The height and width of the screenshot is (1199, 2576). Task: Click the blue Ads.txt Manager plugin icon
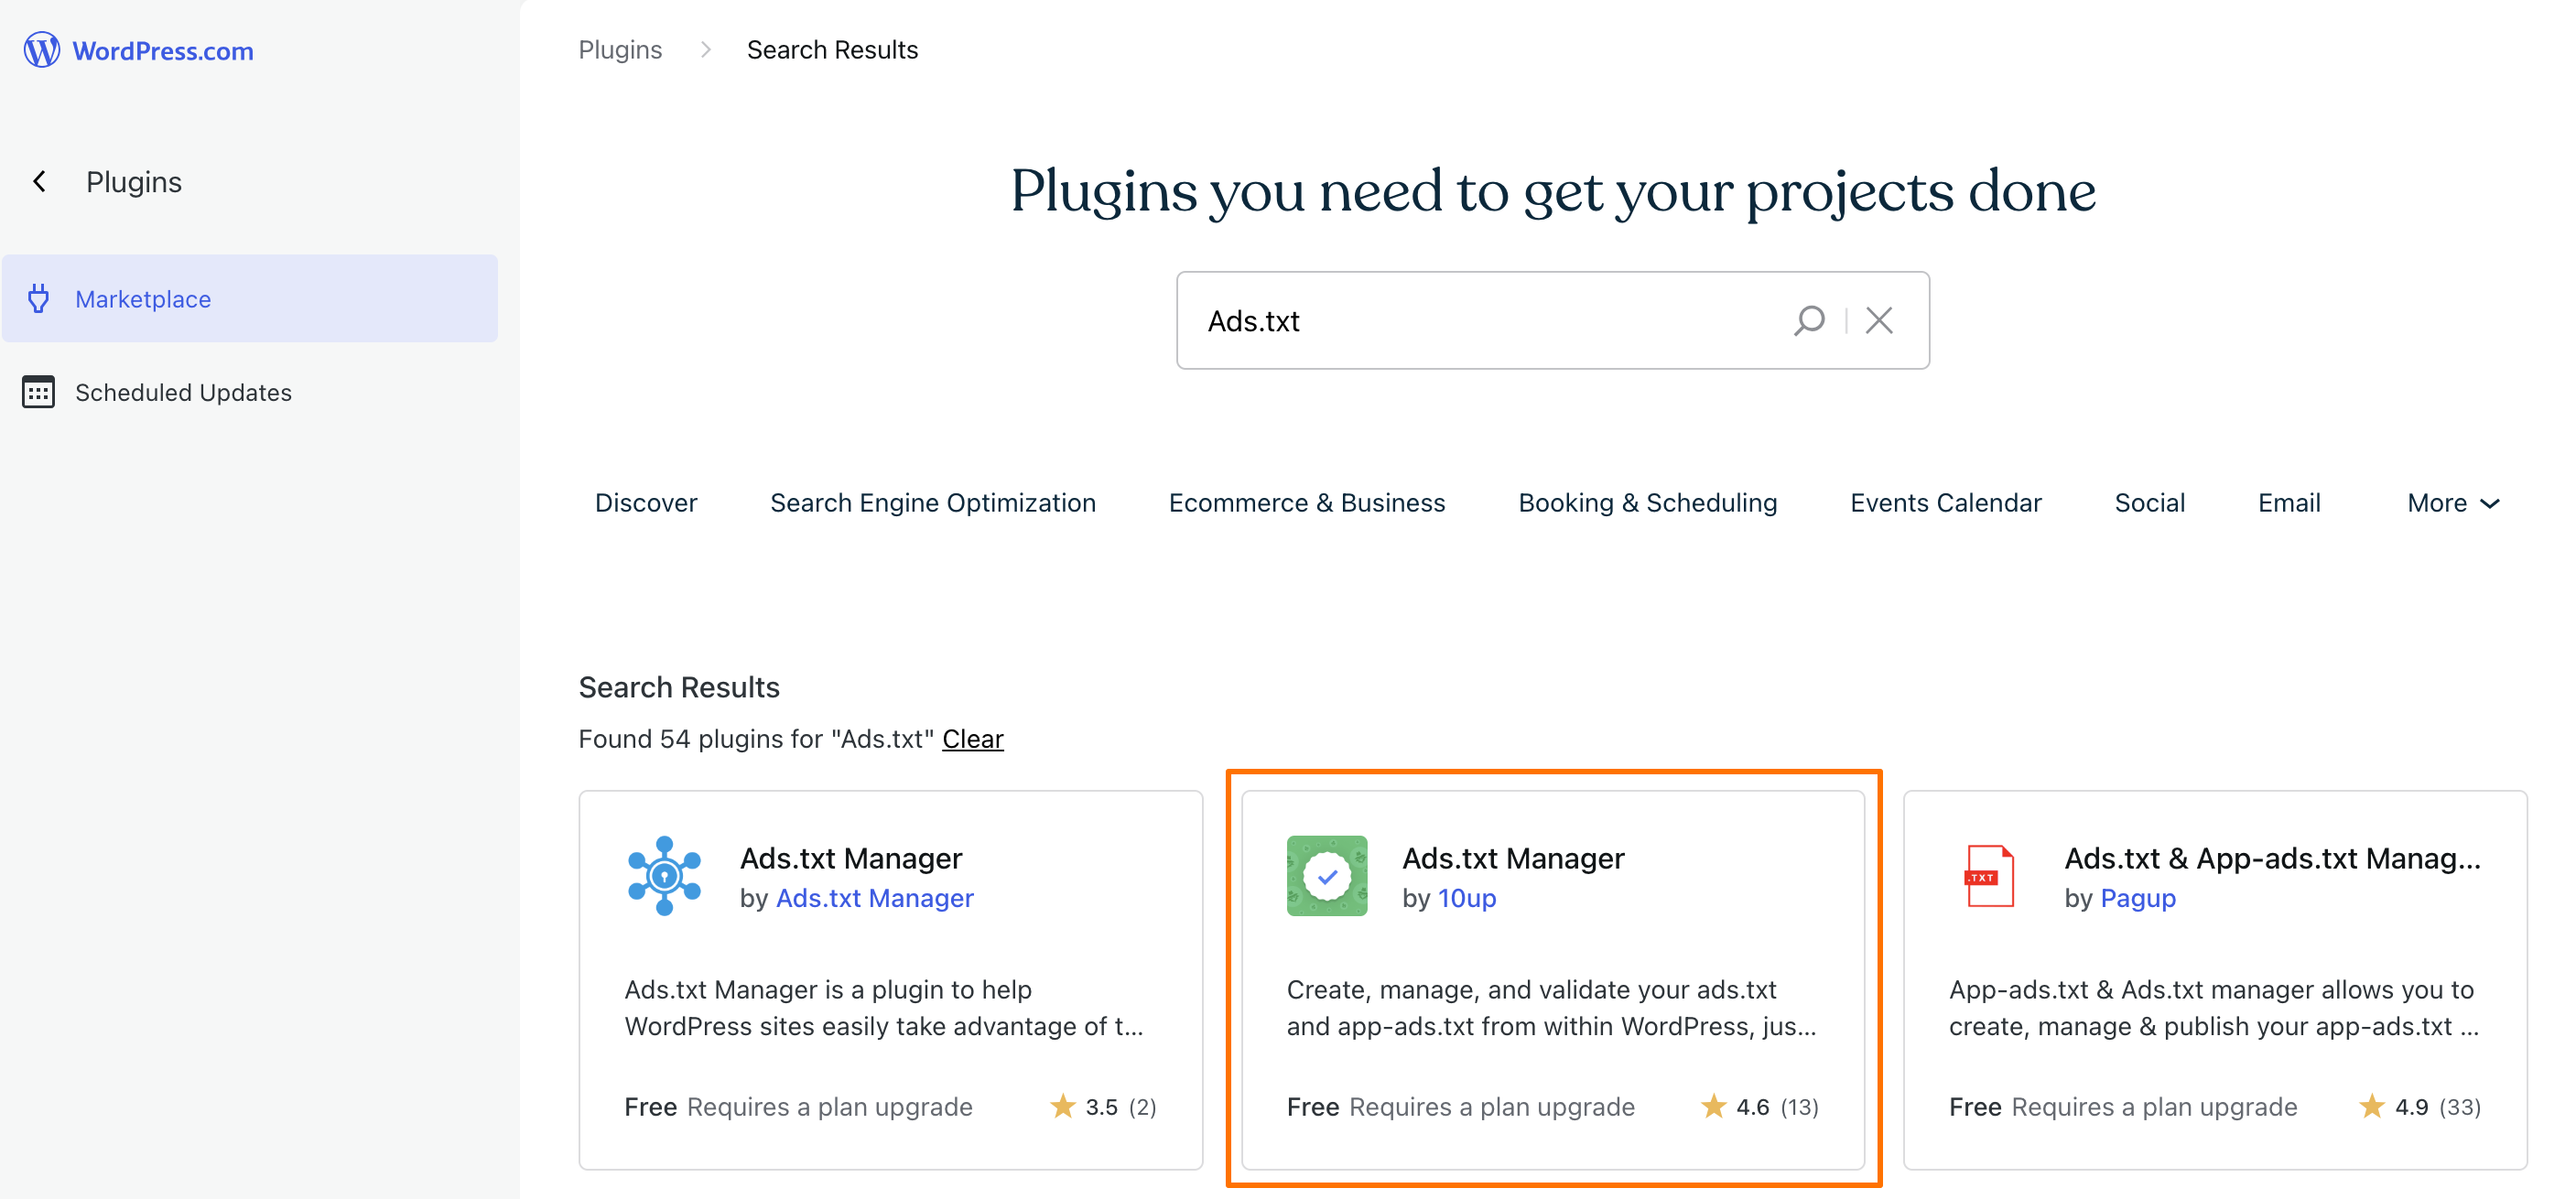pyautogui.click(x=664, y=876)
